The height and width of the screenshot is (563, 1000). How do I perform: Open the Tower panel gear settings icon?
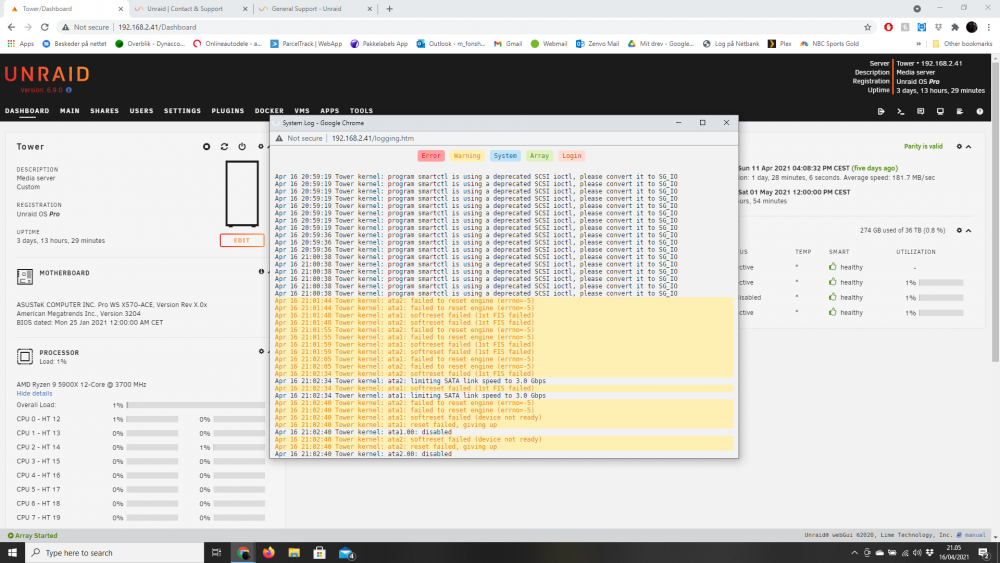coord(260,147)
